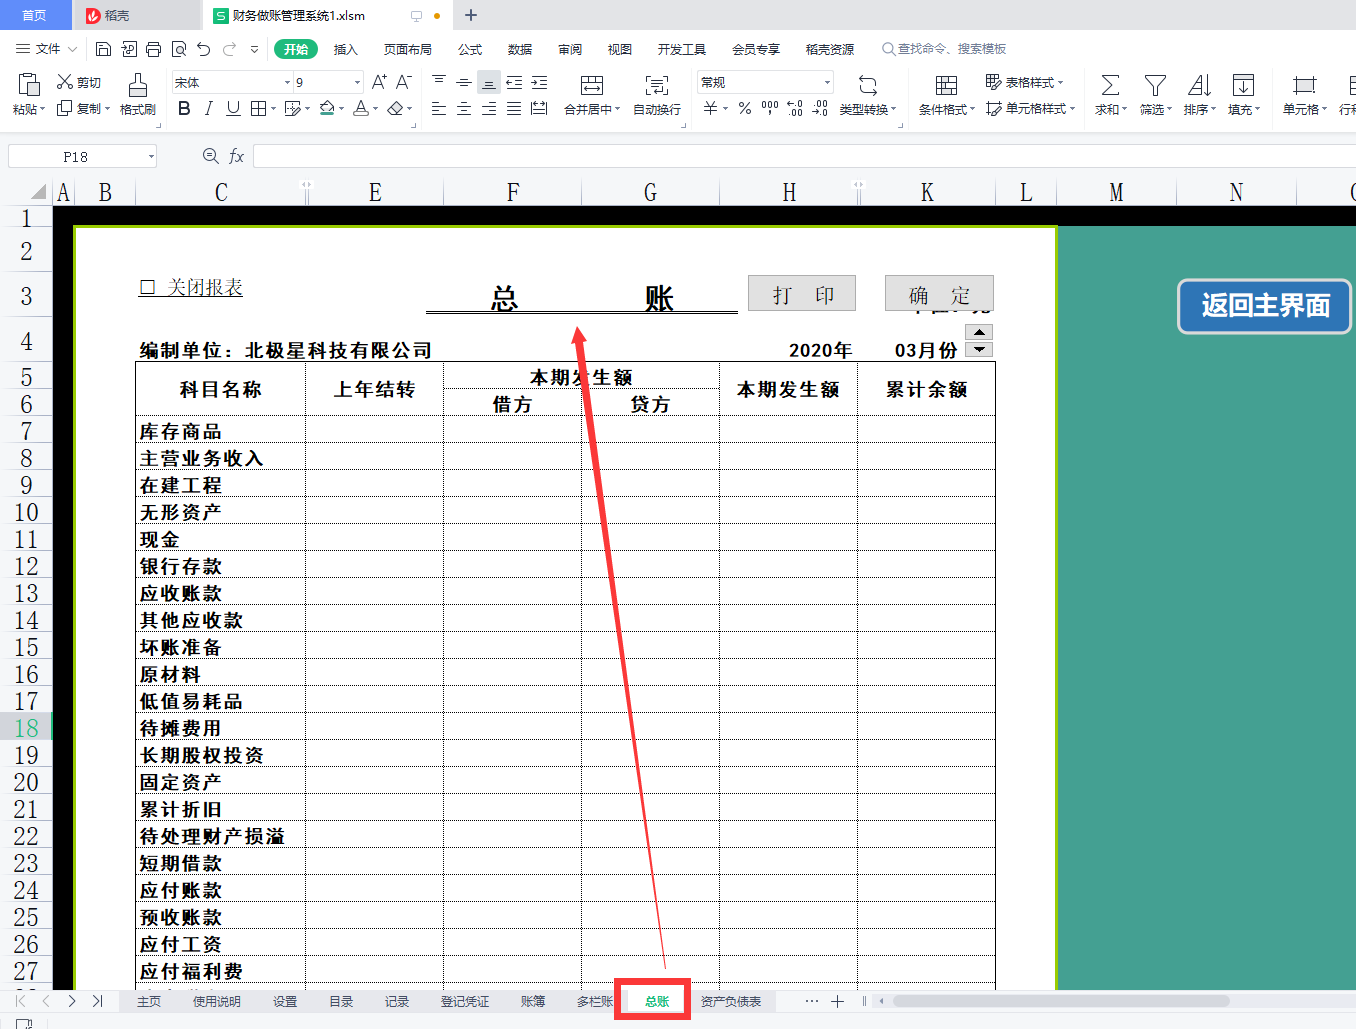This screenshot has width=1356, height=1029.
Task: Click the formula bar input field
Action: (x=805, y=156)
